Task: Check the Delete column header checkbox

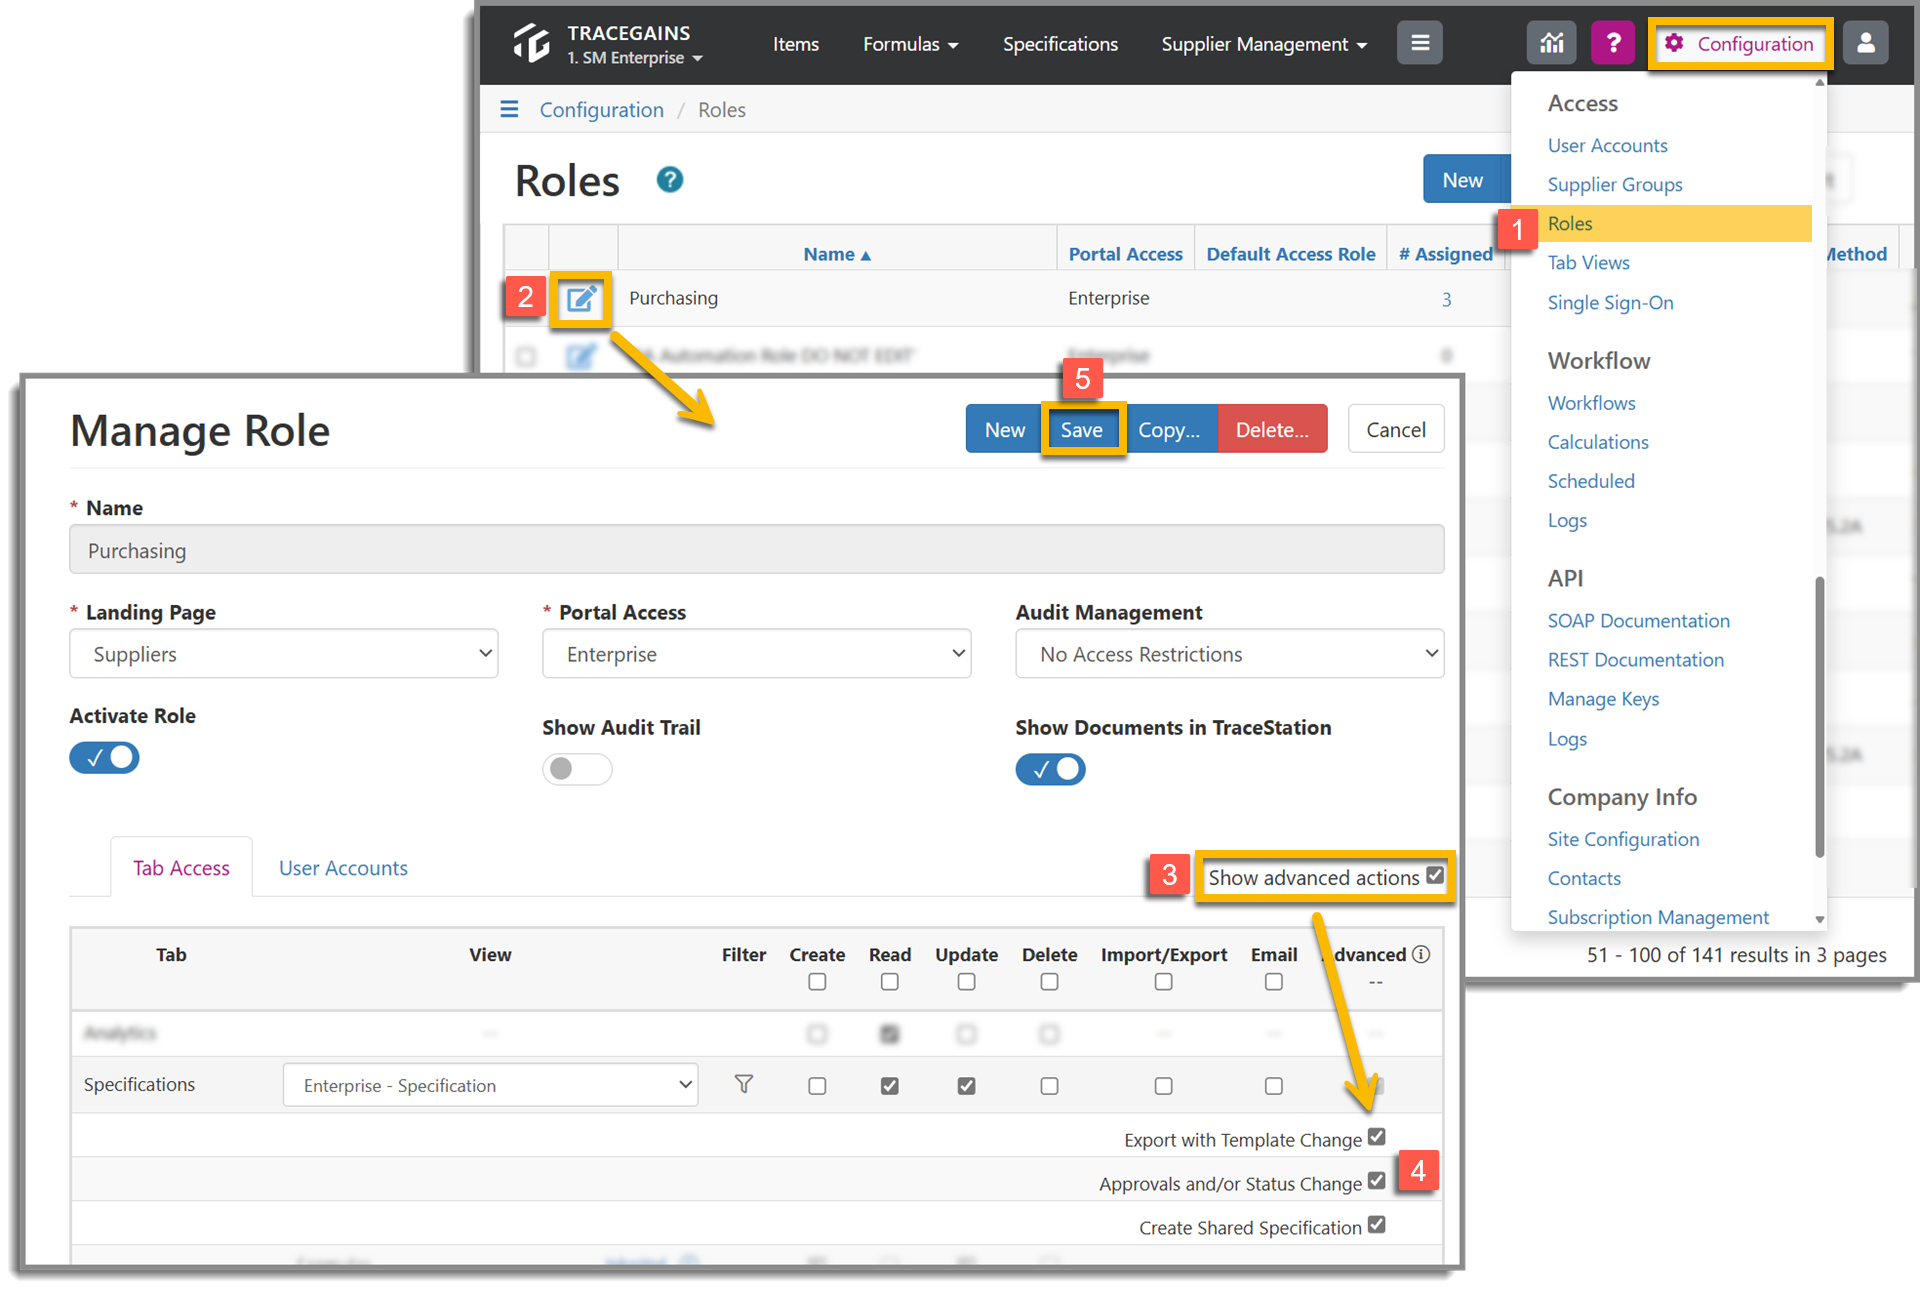Action: 1049,982
